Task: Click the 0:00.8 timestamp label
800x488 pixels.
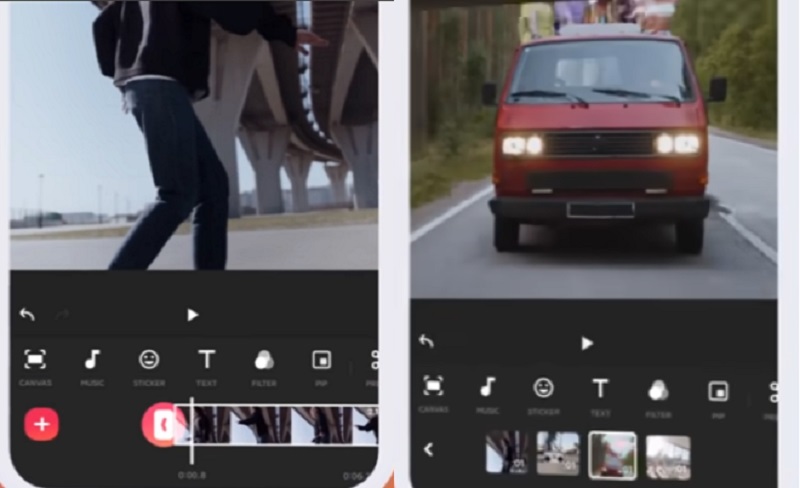Action: [x=192, y=475]
